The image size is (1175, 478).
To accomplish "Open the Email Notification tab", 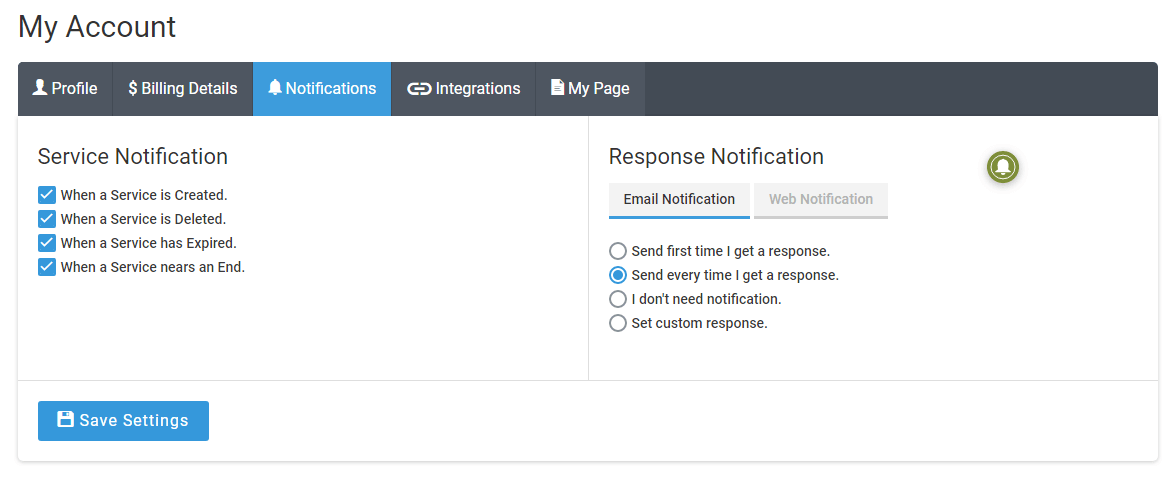I will pyautogui.click(x=679, y=200).
